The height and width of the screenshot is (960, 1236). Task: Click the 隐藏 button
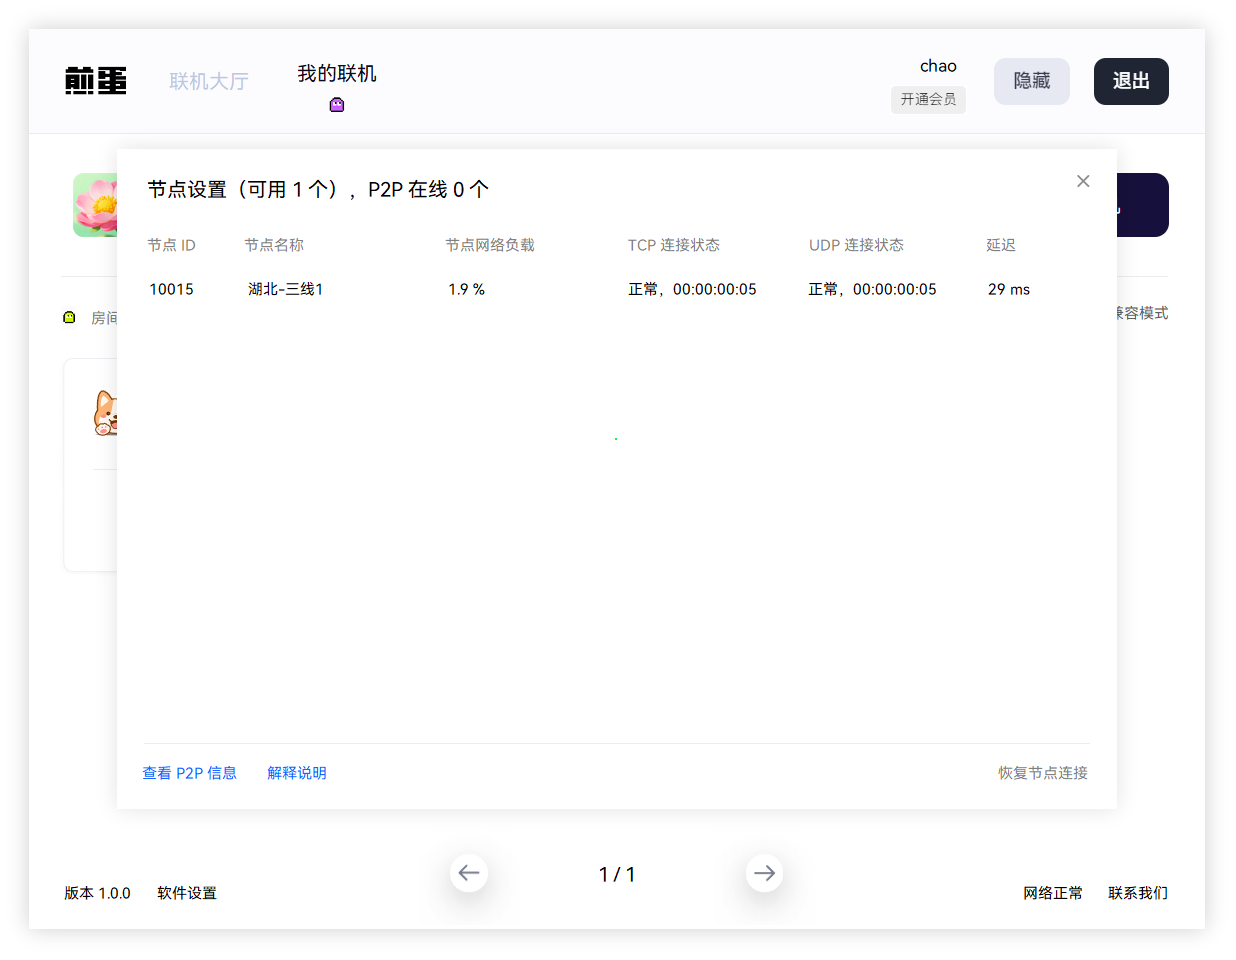(1032, 81)
